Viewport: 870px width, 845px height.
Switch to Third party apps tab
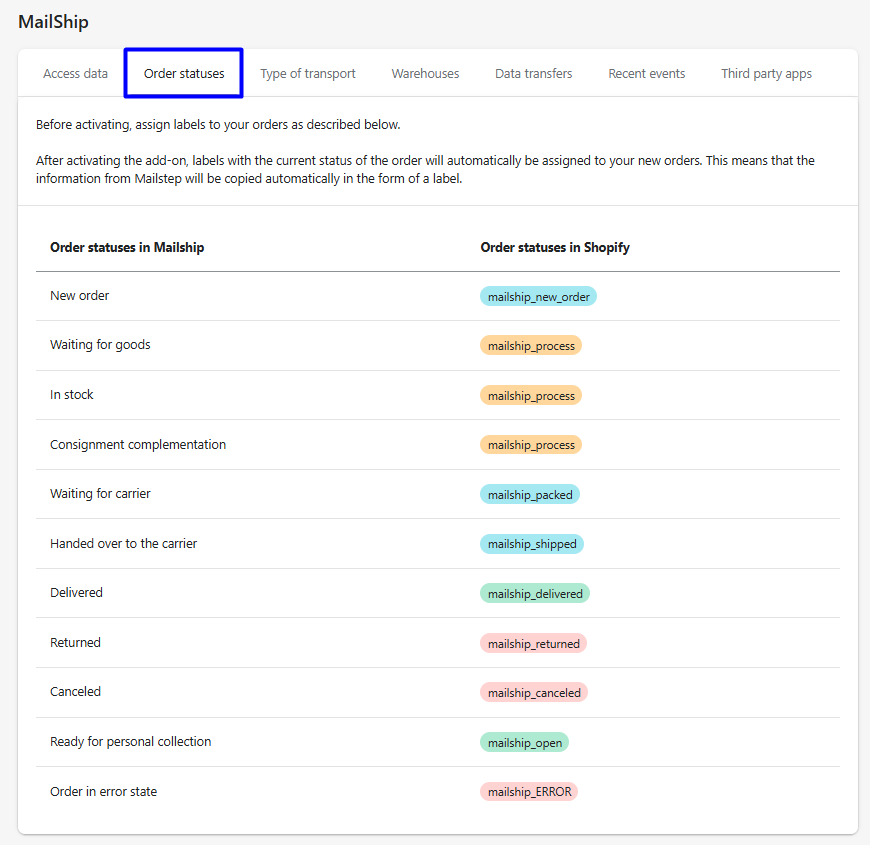[x=766, y=73]
